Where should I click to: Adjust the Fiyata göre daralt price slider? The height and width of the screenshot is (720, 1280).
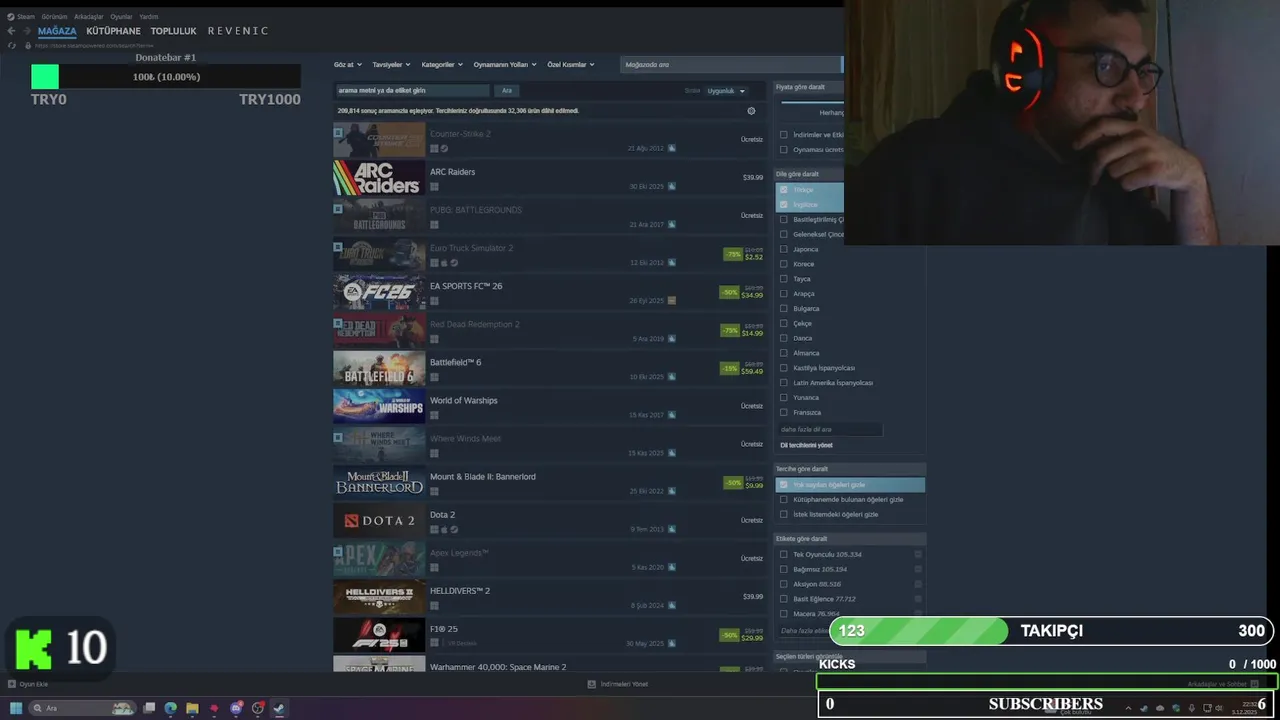point(812,102)
